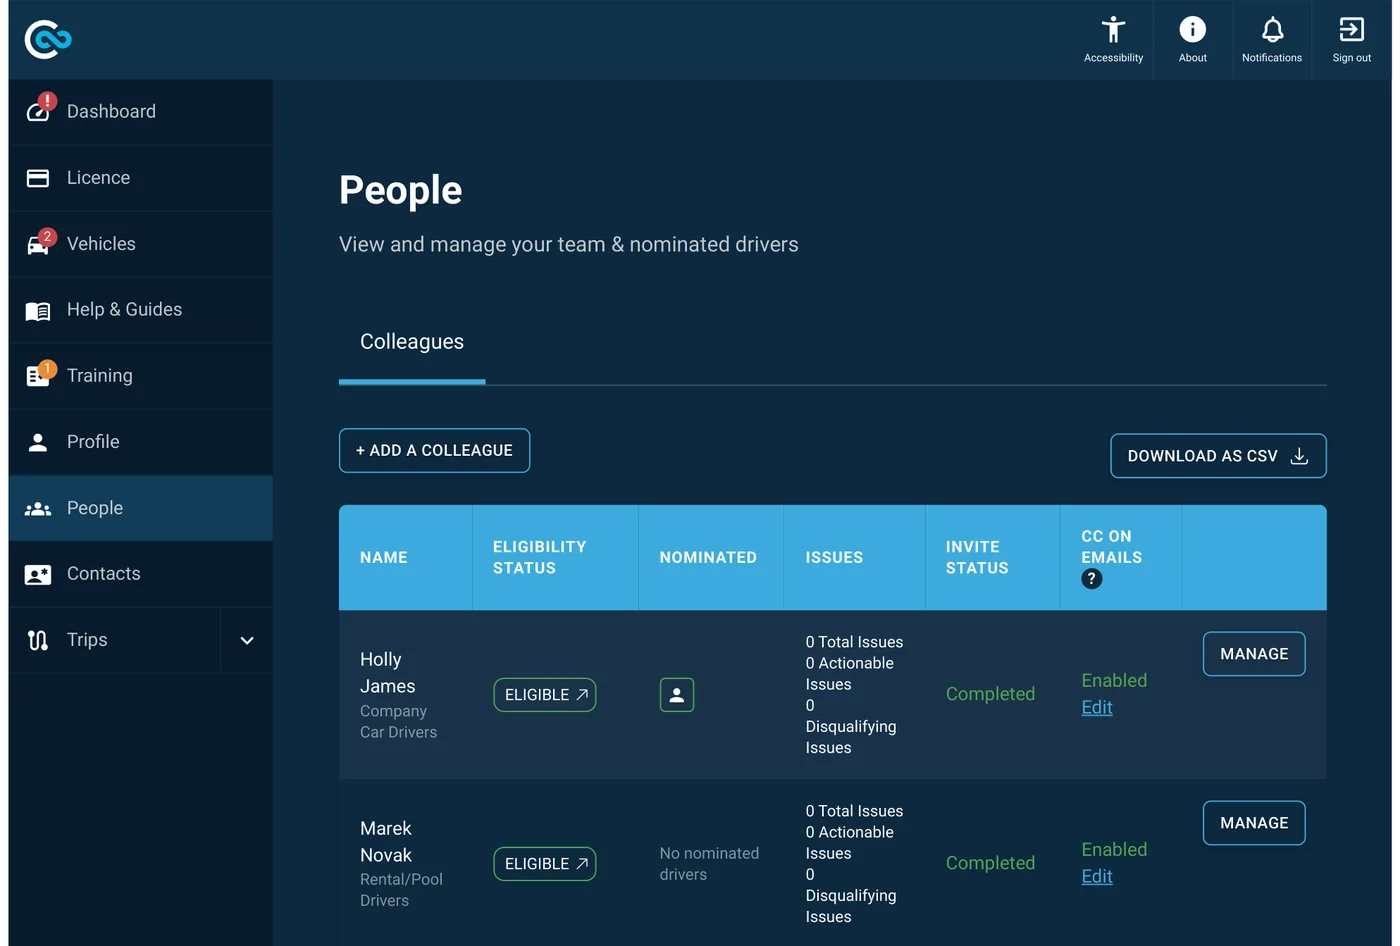Go to Dashboard in the sidebar

tap(140, 112)
